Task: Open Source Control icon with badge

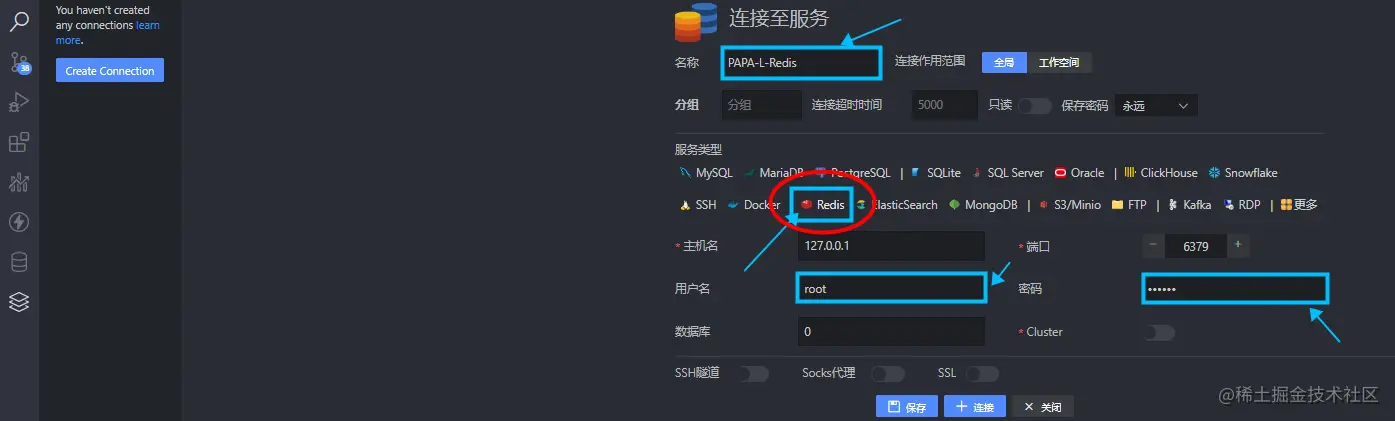Action: 19,63
